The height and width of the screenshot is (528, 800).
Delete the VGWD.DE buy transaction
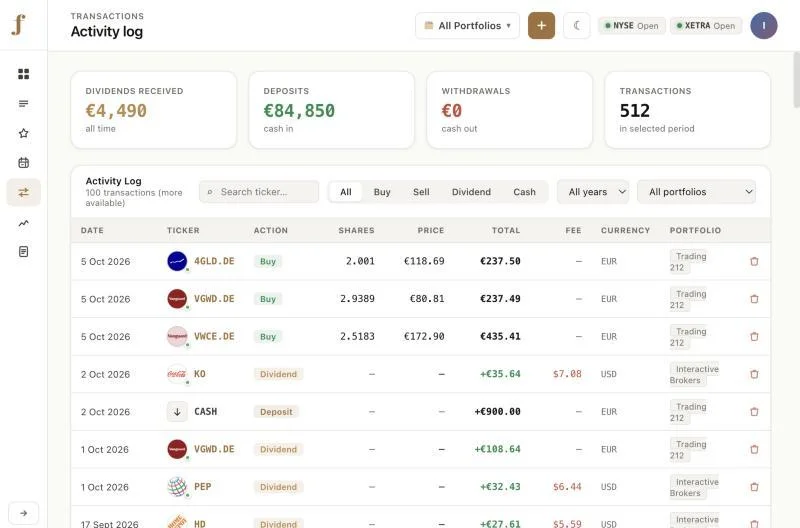pyautogui.click(x=754, y=299)
